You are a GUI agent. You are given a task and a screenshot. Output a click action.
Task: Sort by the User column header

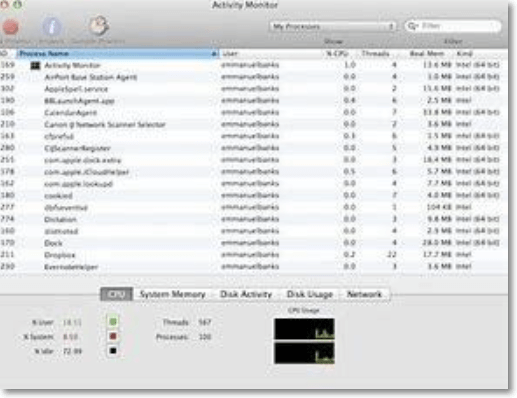coord(271,54)
